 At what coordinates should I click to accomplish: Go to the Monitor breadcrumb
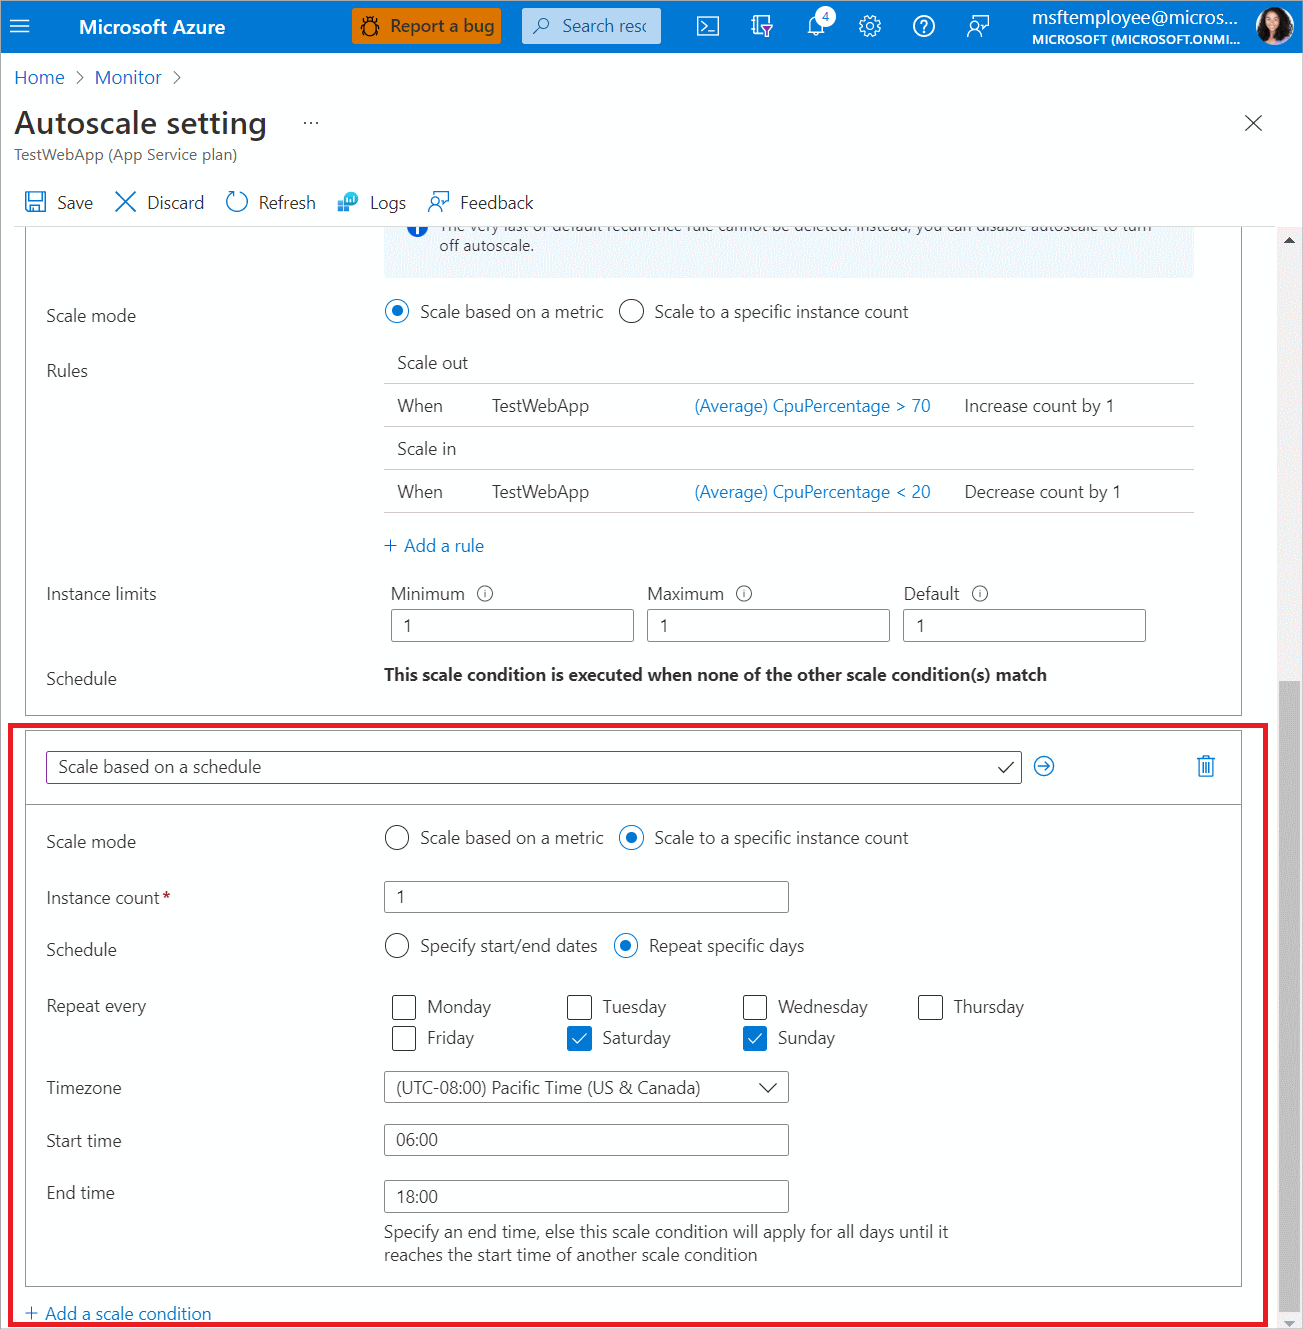tap(128, 78)
